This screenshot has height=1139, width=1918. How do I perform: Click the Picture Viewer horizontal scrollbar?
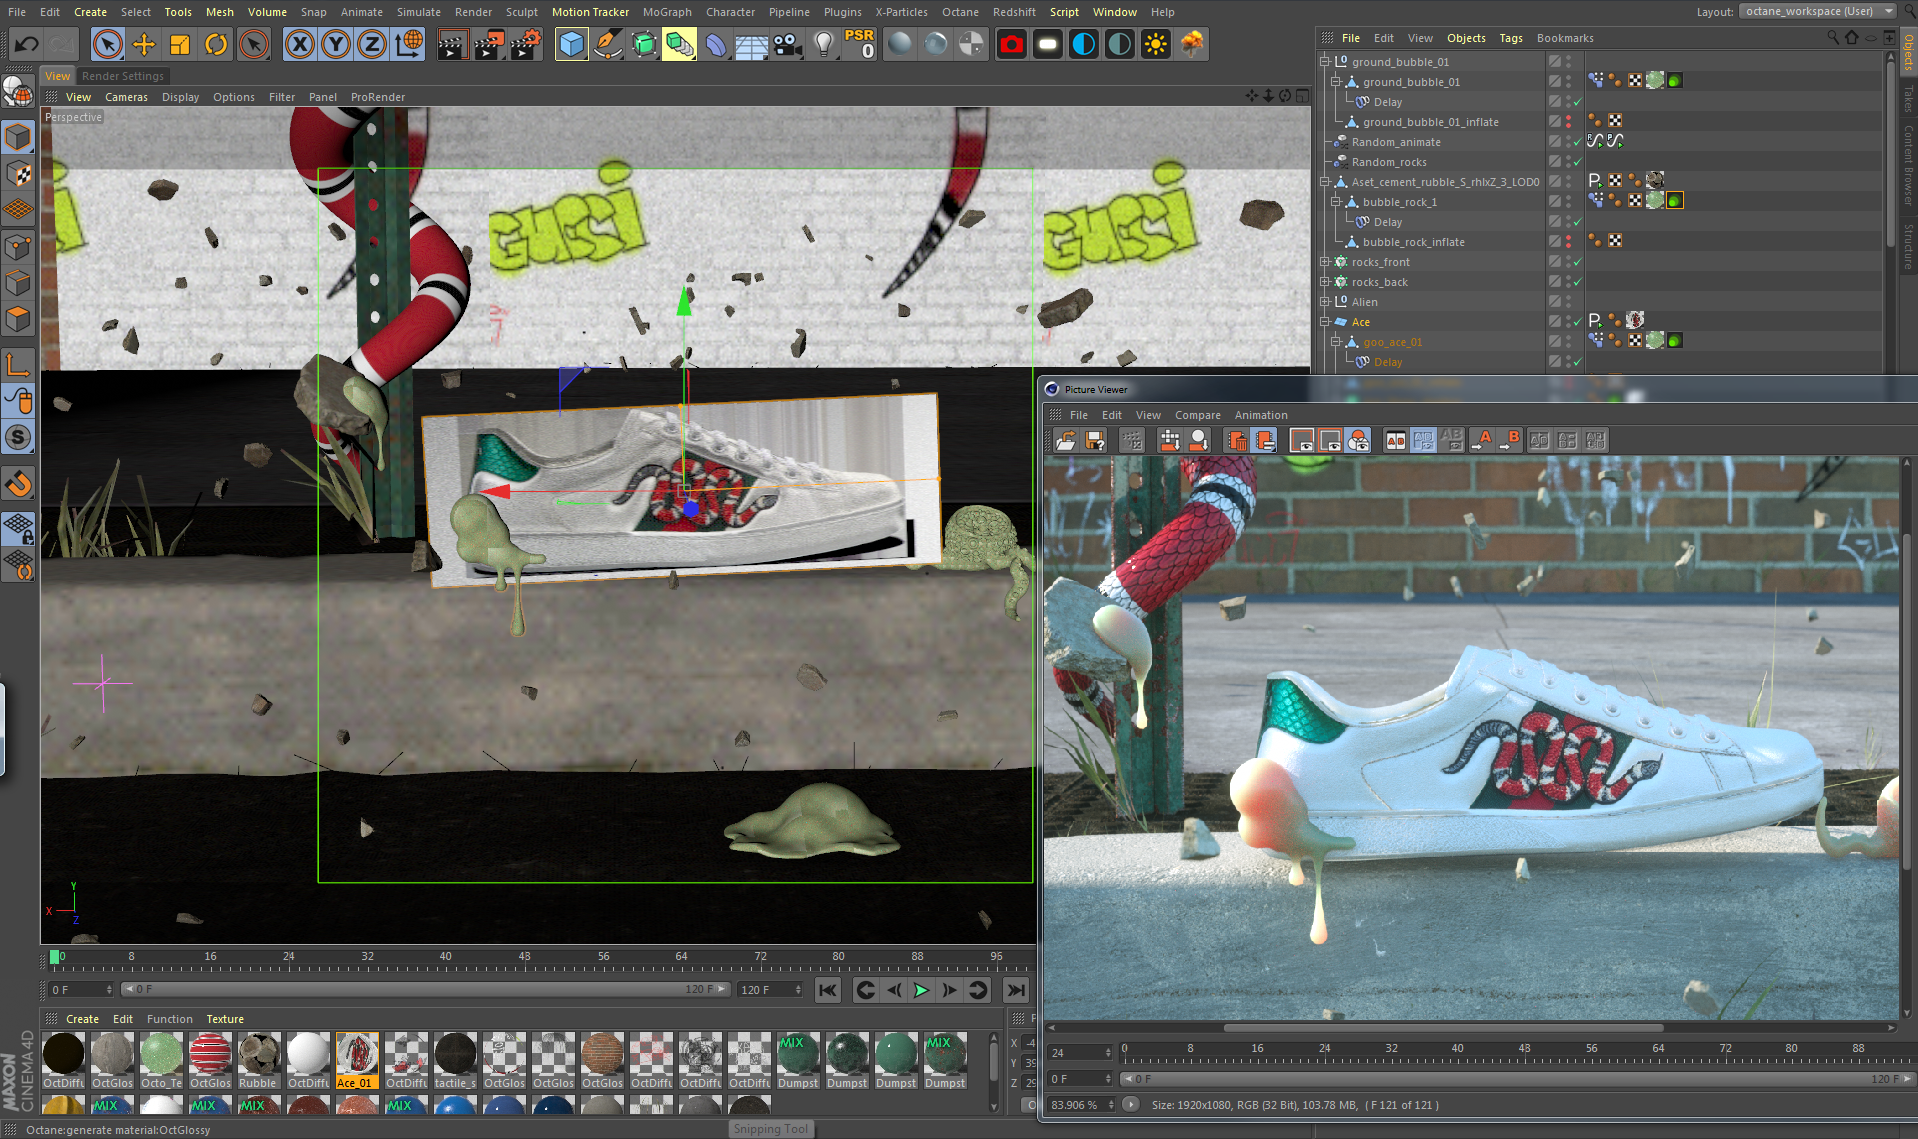1443,1027
